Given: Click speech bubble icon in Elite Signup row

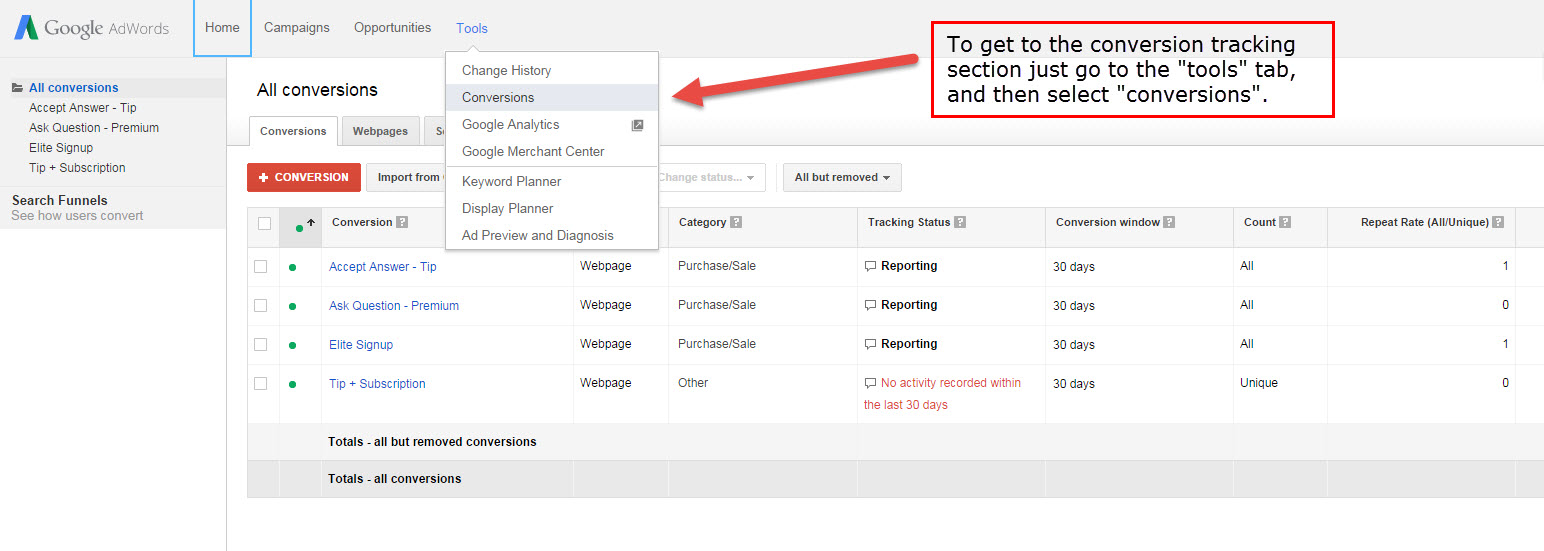Looking at the screenshot, I should click(870, 344).
